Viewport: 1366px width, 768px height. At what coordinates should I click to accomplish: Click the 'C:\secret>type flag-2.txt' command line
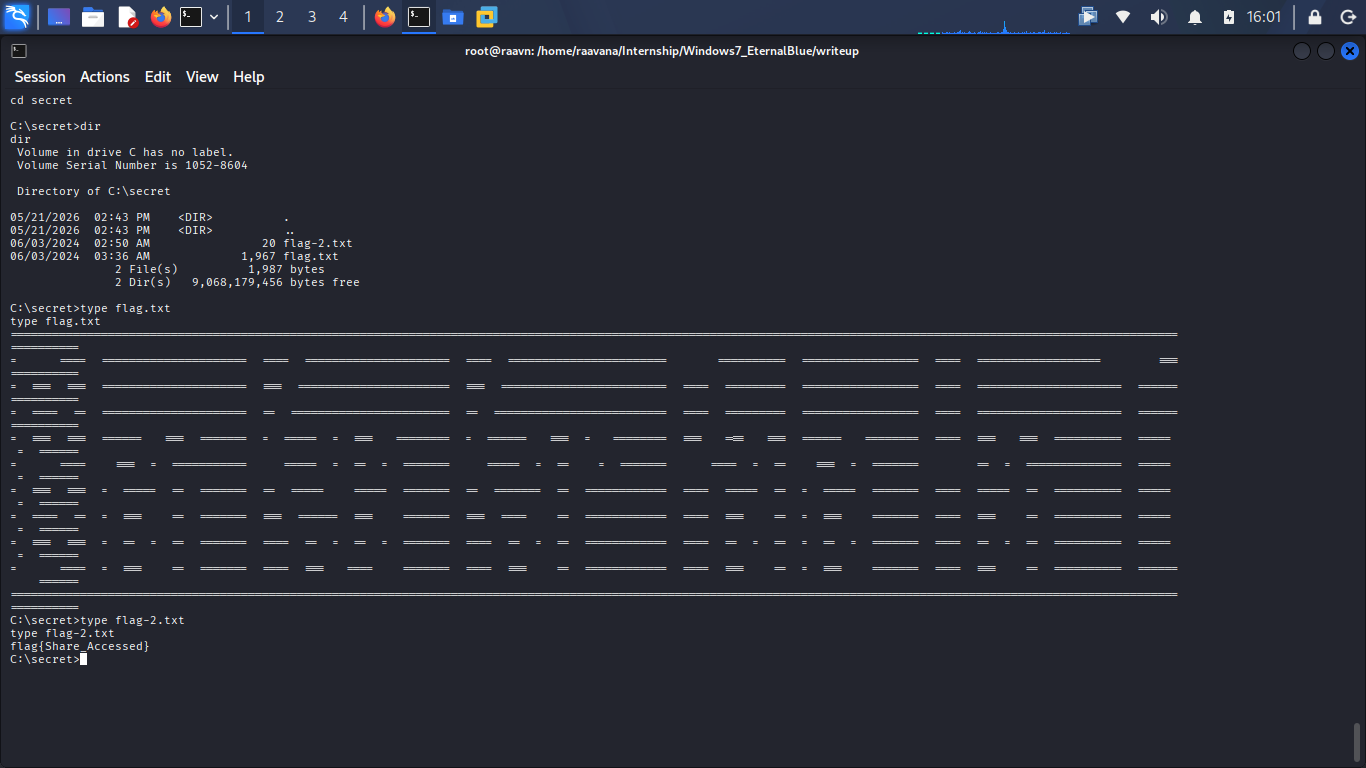click(97, 620)
